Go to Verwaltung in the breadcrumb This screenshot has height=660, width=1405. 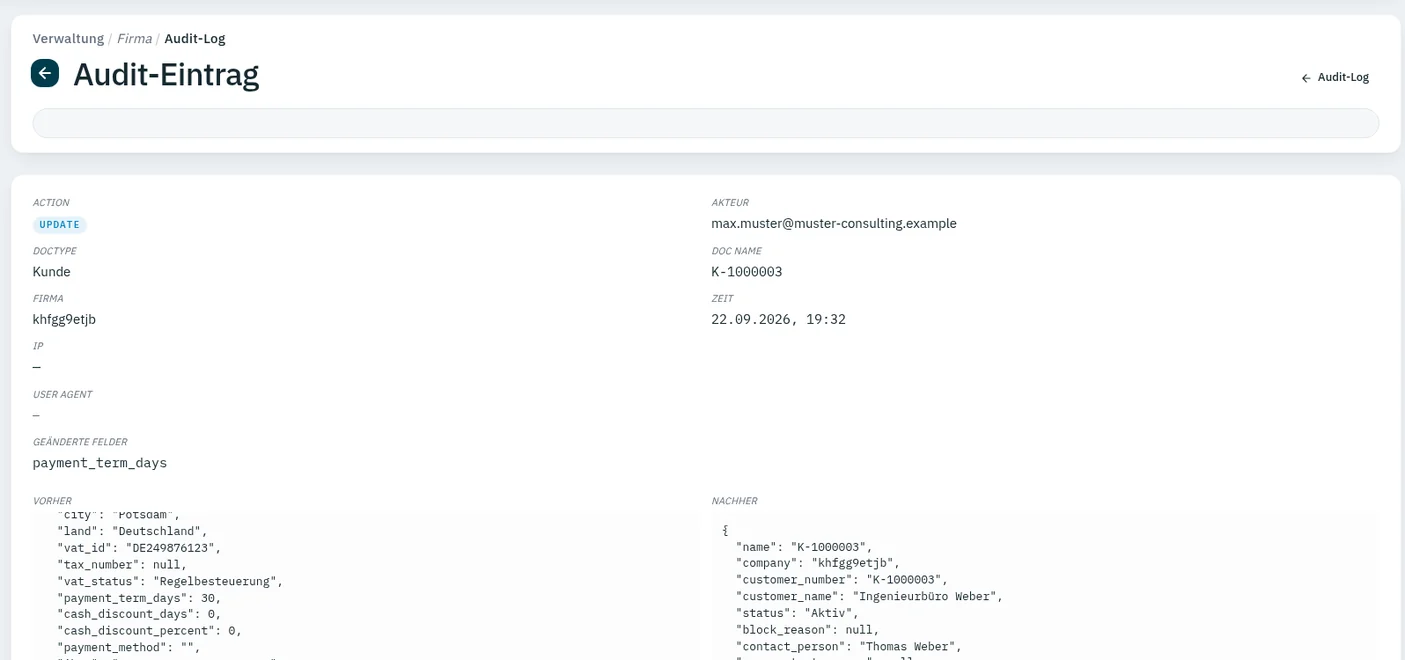click(x=68, y=39)
